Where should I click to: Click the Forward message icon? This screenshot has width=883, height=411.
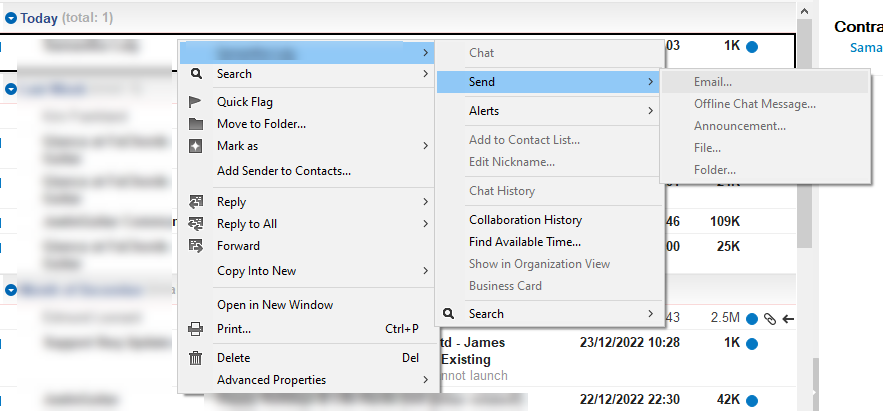[x=196, y=246]
